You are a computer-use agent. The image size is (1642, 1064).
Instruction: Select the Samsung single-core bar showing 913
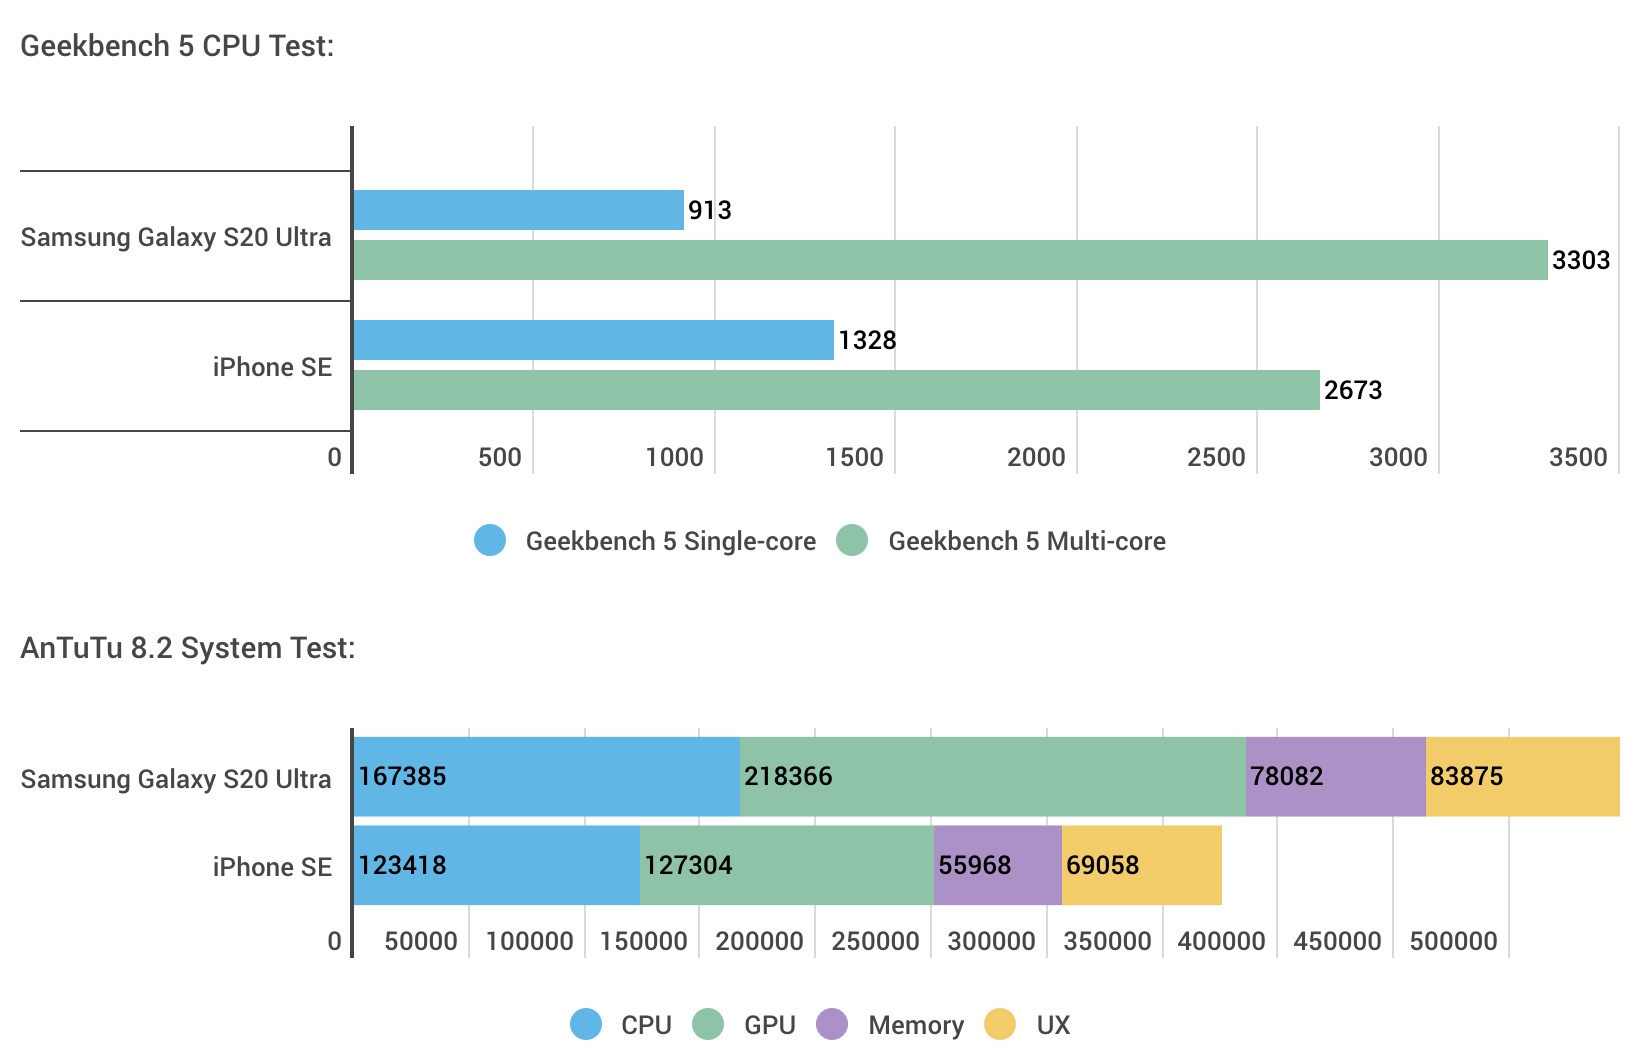click(x=518, y=210)
